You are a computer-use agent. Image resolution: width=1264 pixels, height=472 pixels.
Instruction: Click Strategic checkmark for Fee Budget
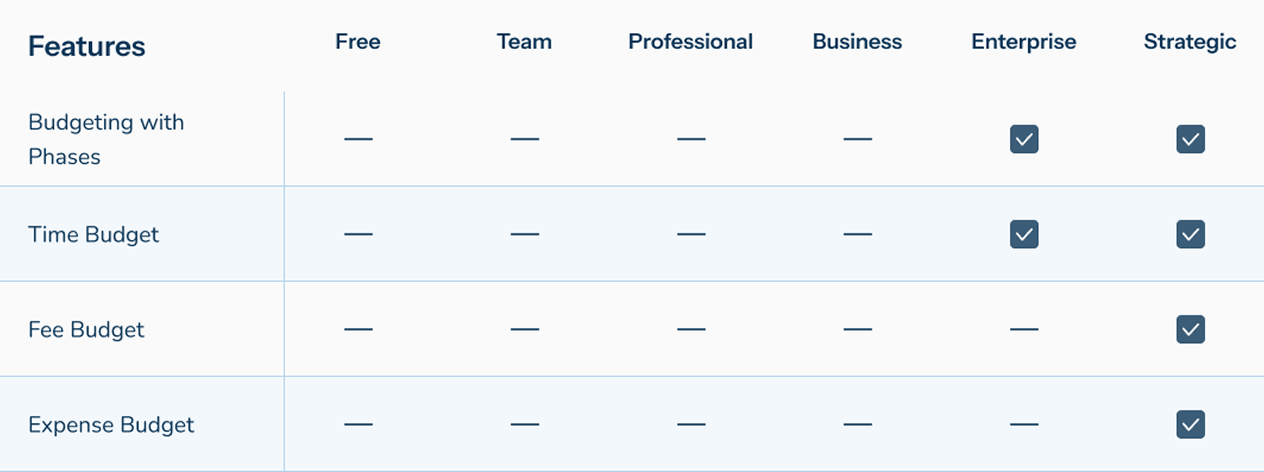1190,329
